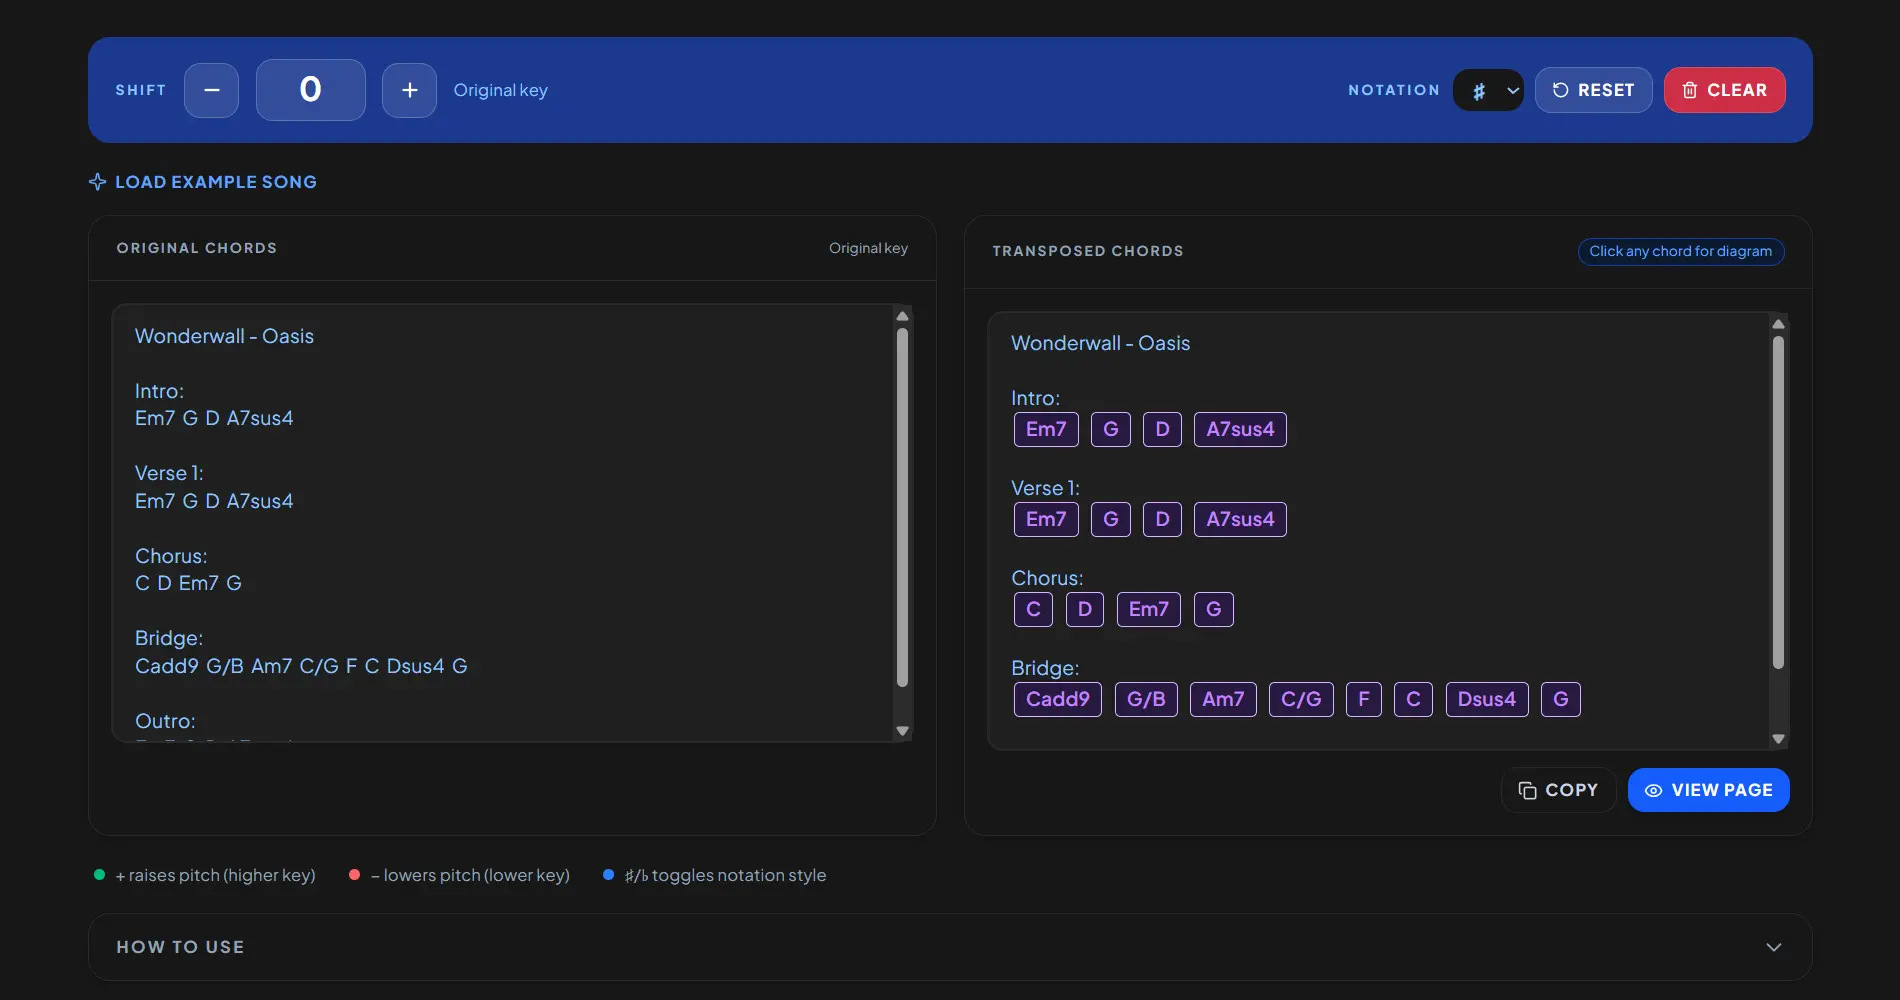Click the transposed chords scrollbar thumb

1778,502
